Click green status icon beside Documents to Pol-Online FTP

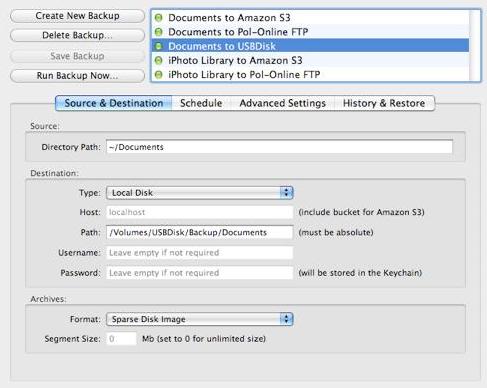pos(159,32)
